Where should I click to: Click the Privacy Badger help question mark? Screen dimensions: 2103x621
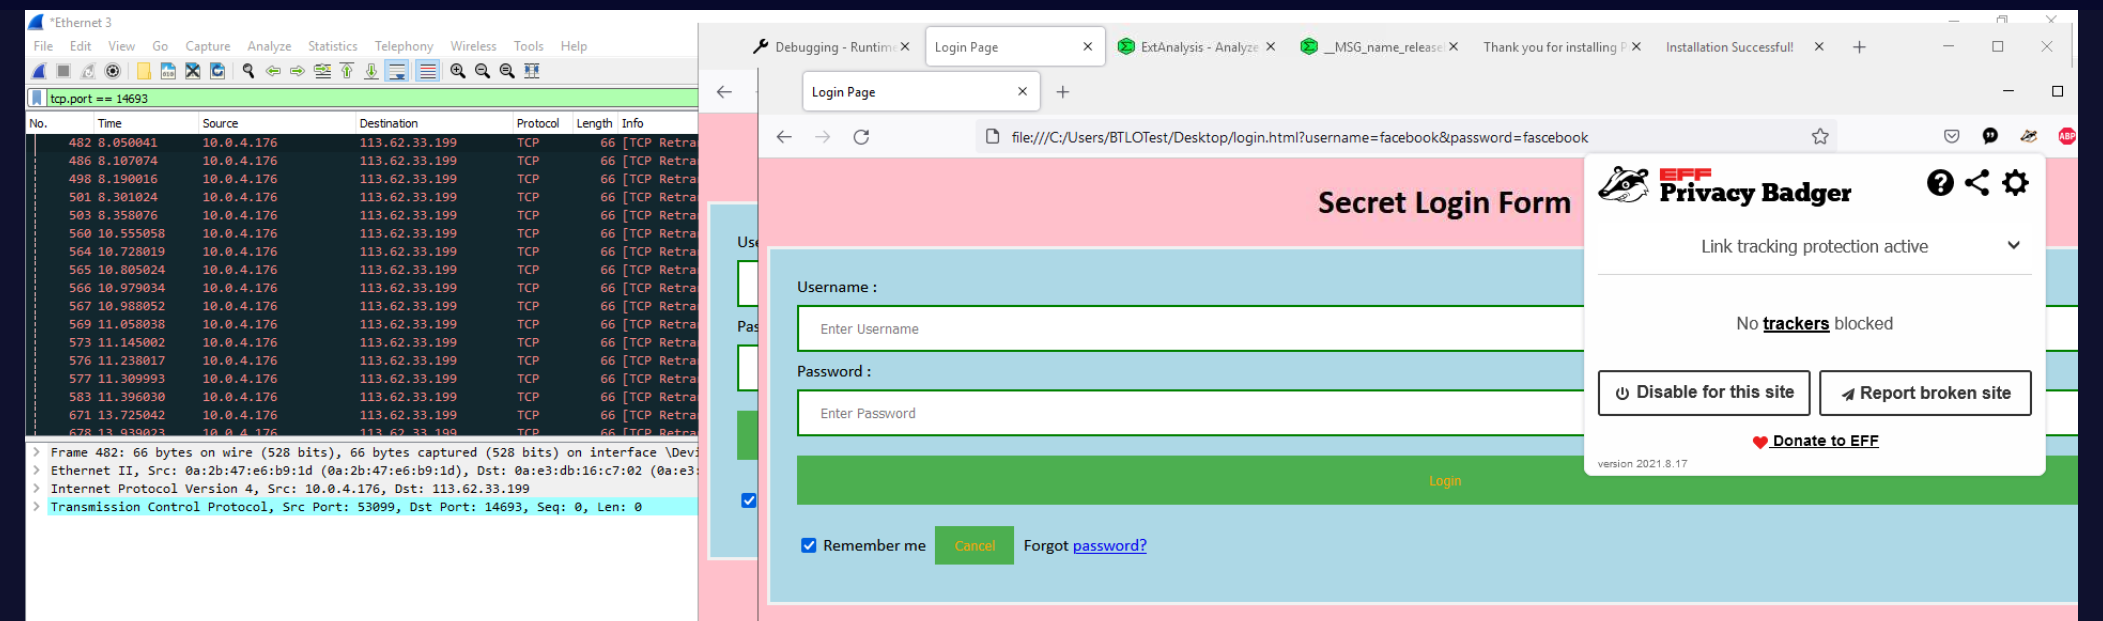[1940, 183]
